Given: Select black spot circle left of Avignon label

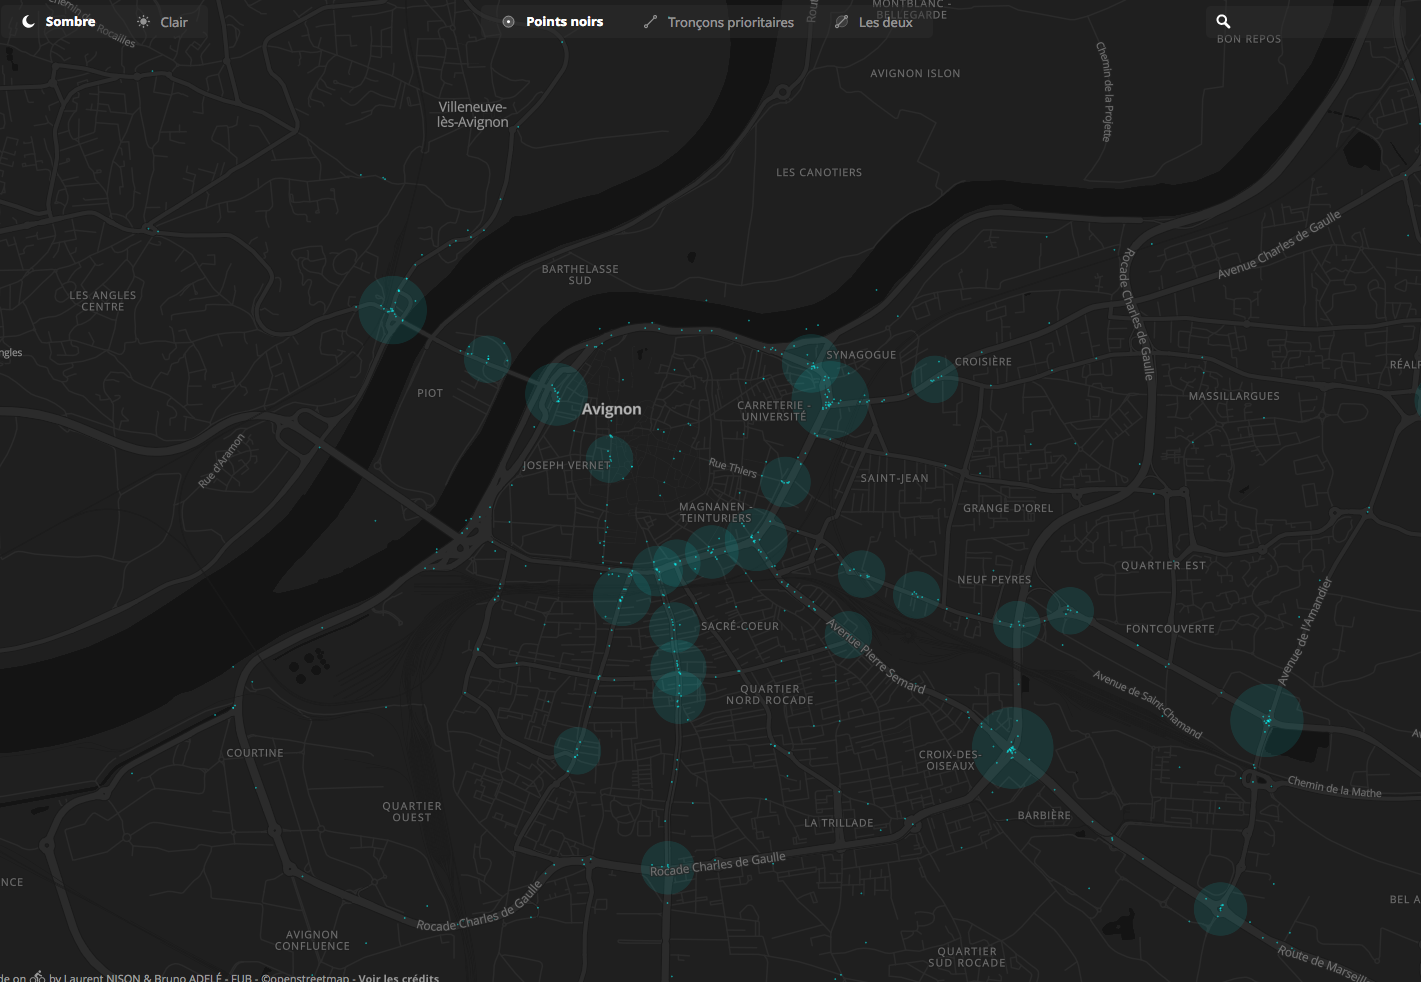Looking at the screenshot, I should tap(556, 394).
